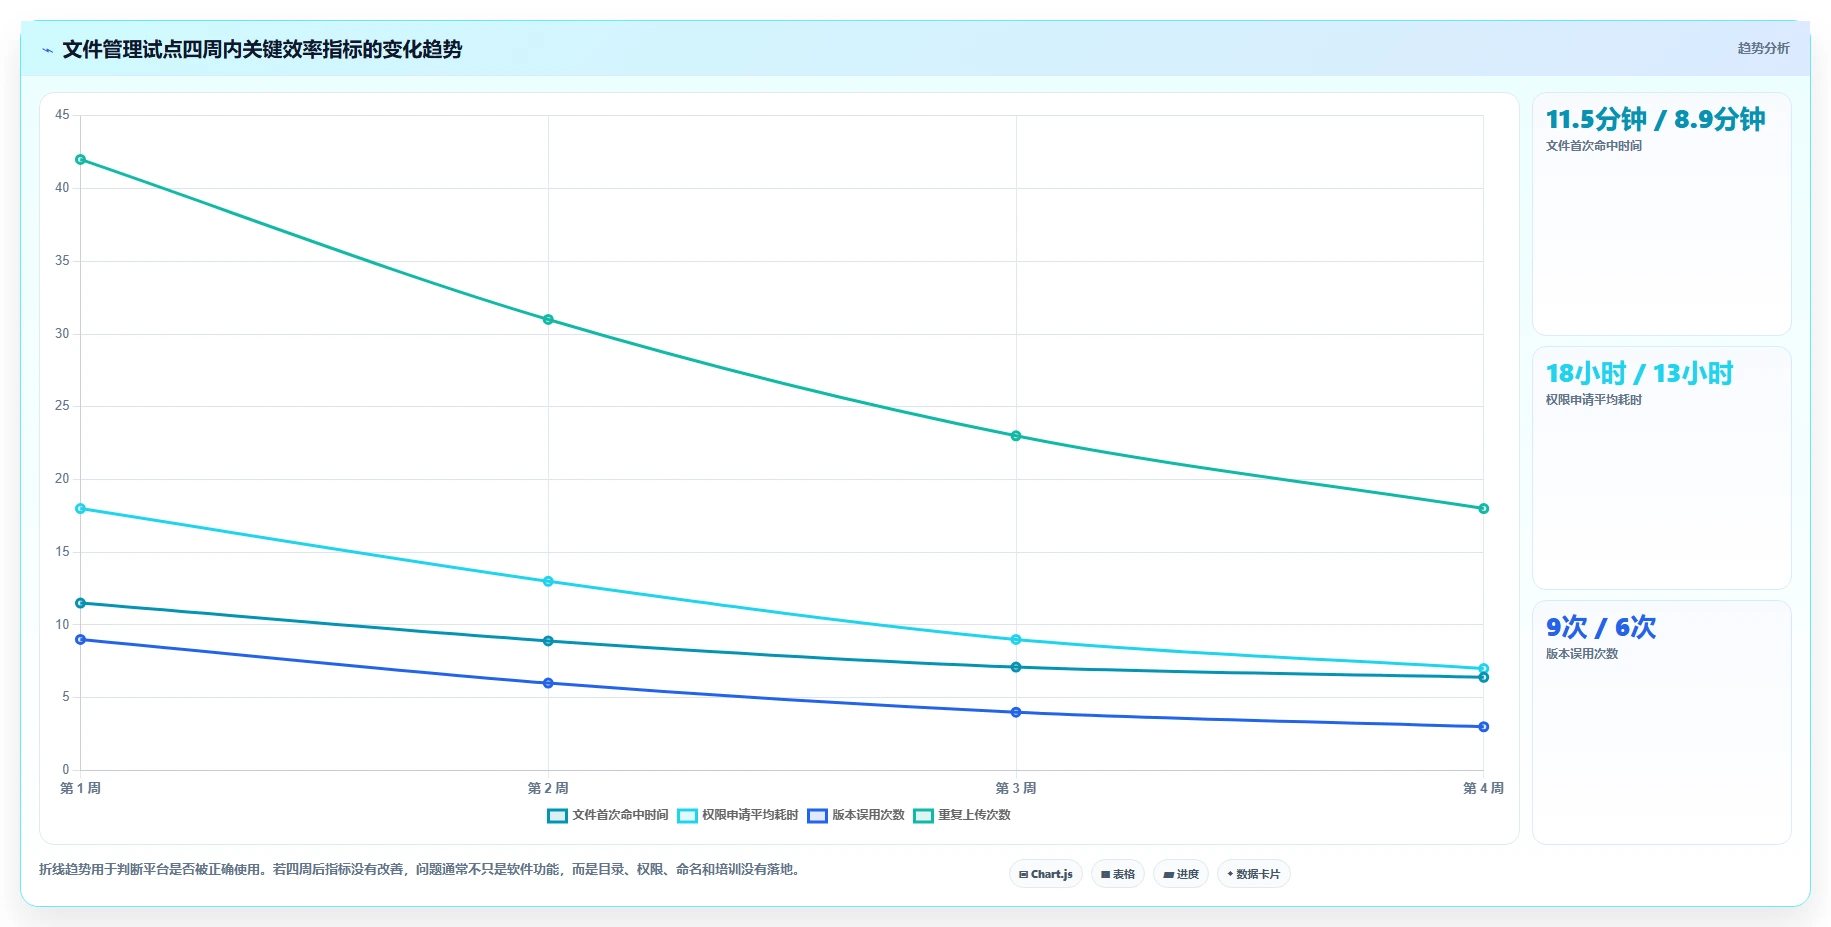Click the y-axis value 40
The image size is (1831, 927).
(62, 188)
